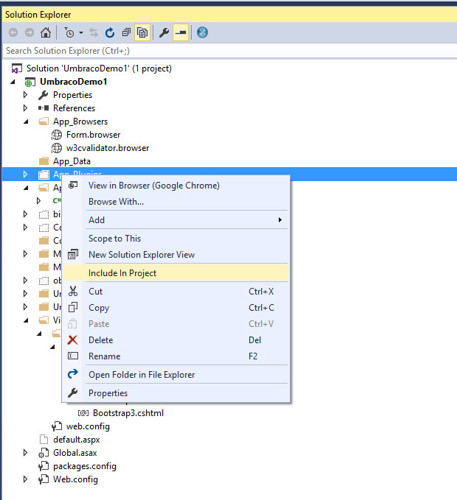Open the Pending Changes Filter dropdown arrow
Viewport: 457px width, 500px height.
pyautogui.click(x=81, y=33)
